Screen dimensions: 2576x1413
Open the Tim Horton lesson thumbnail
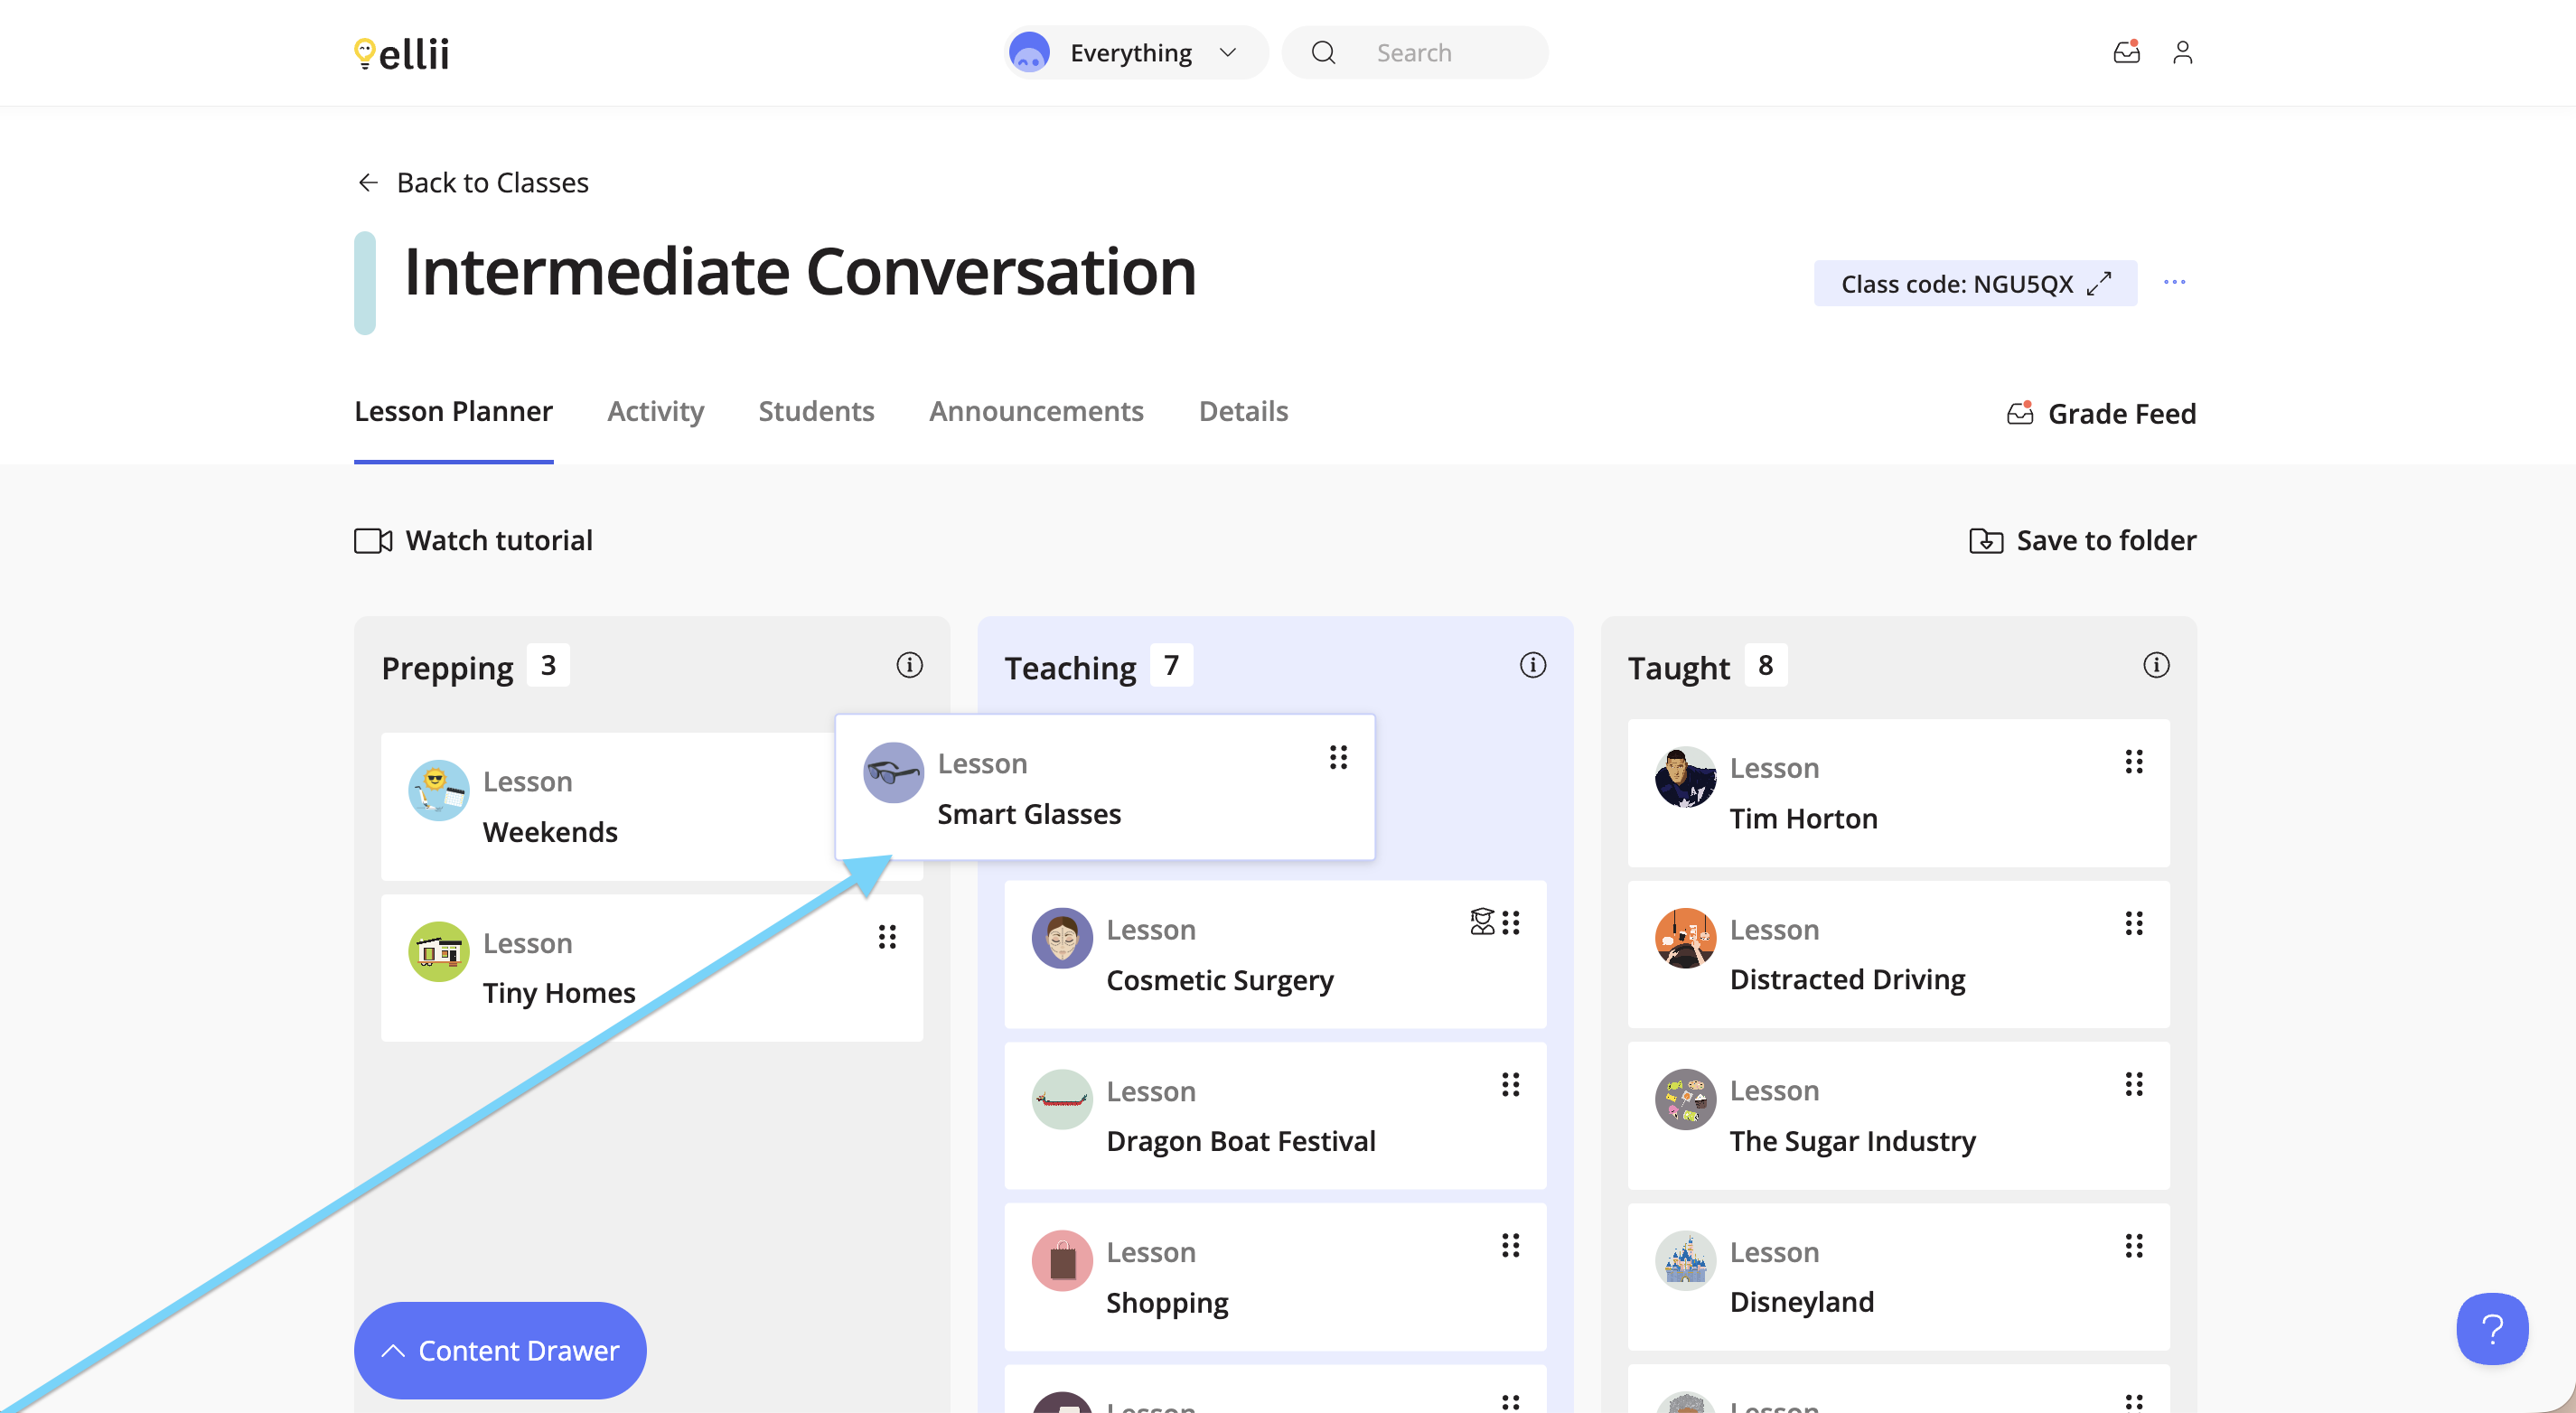pos(1686,776)
